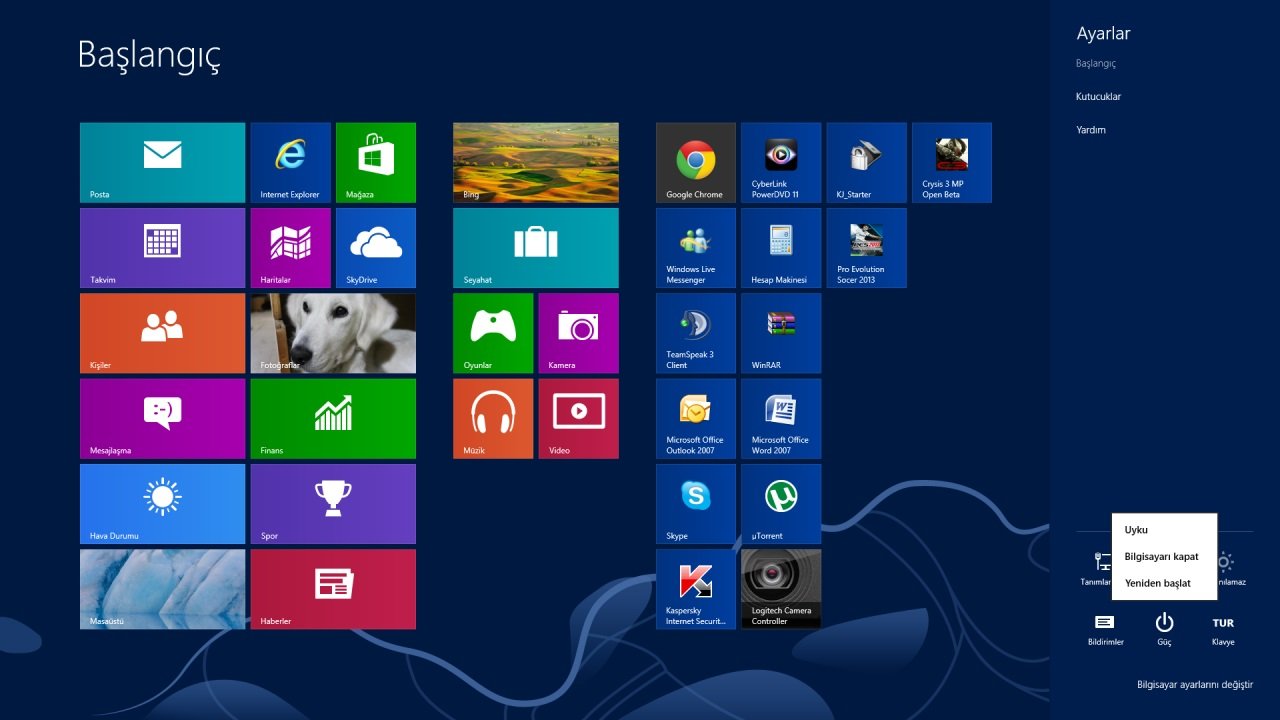Open Microsoft Office Word 2007
The height and width of the screenshot is (720, 1280).
click(781, 419)
